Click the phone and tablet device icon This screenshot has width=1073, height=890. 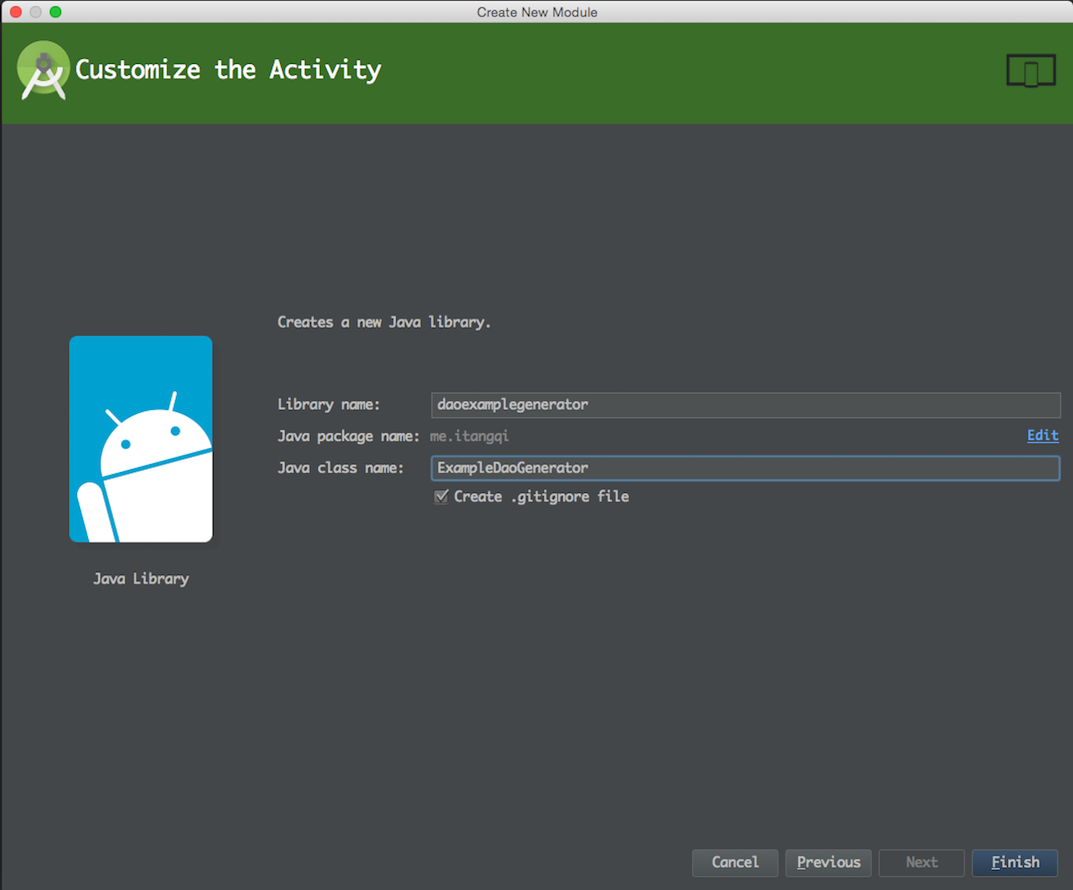pyautogui.click(x=1031, y=71)
